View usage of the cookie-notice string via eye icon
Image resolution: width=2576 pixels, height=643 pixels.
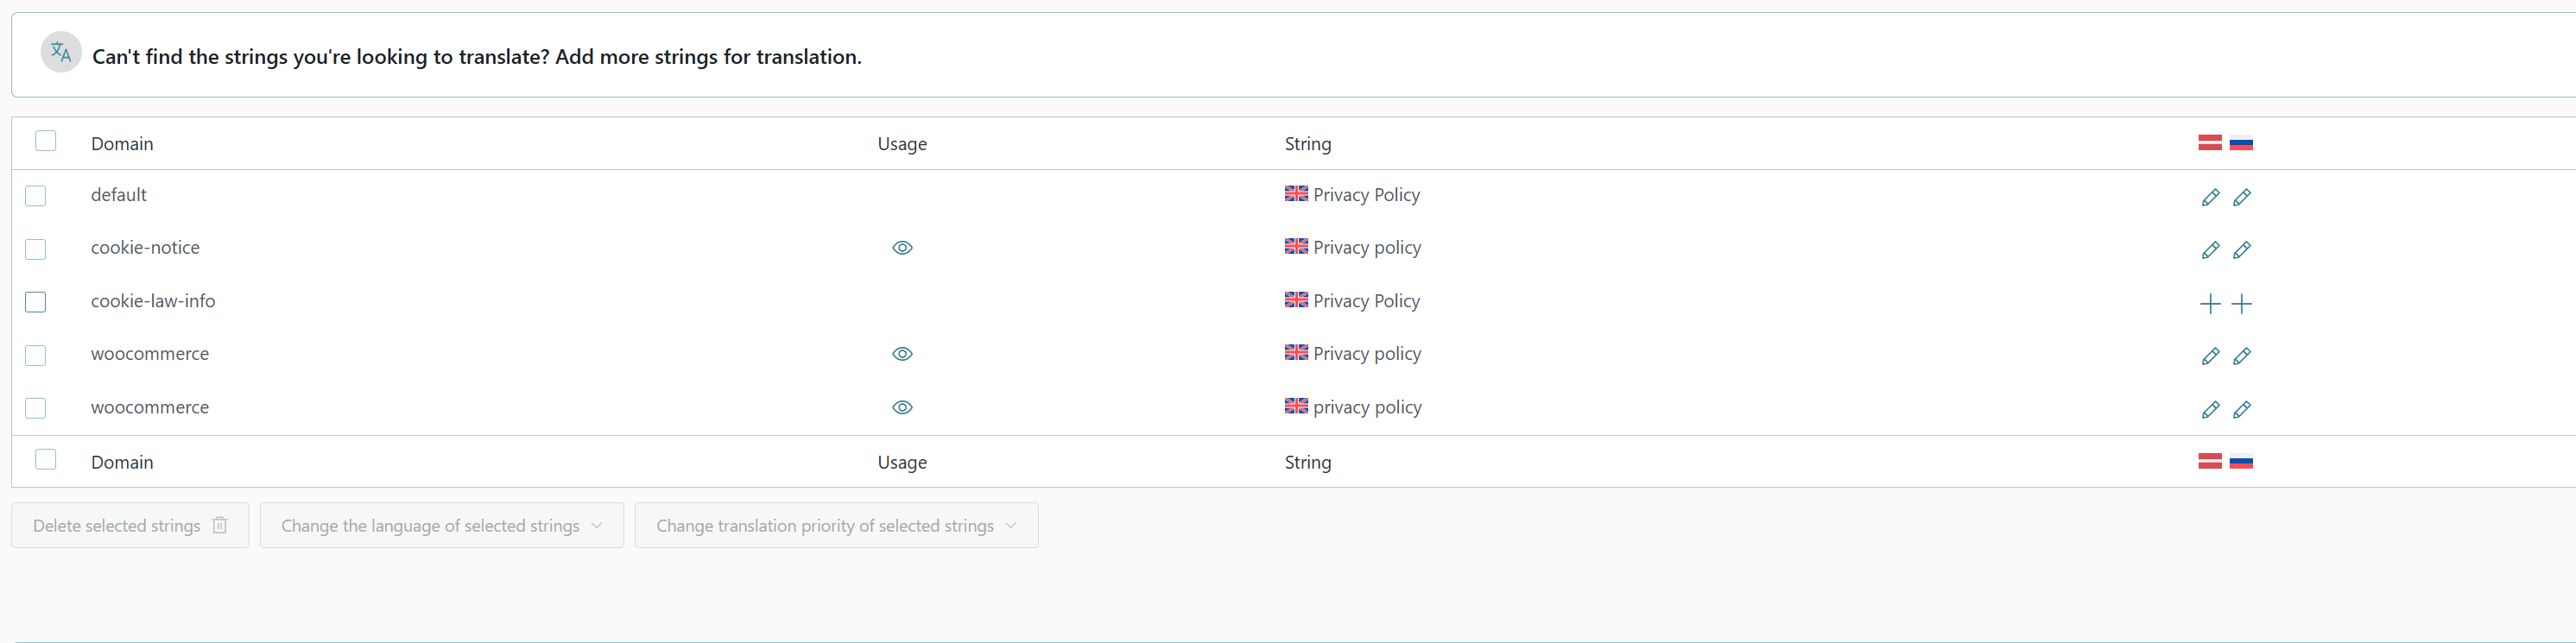tap(902, 248)
